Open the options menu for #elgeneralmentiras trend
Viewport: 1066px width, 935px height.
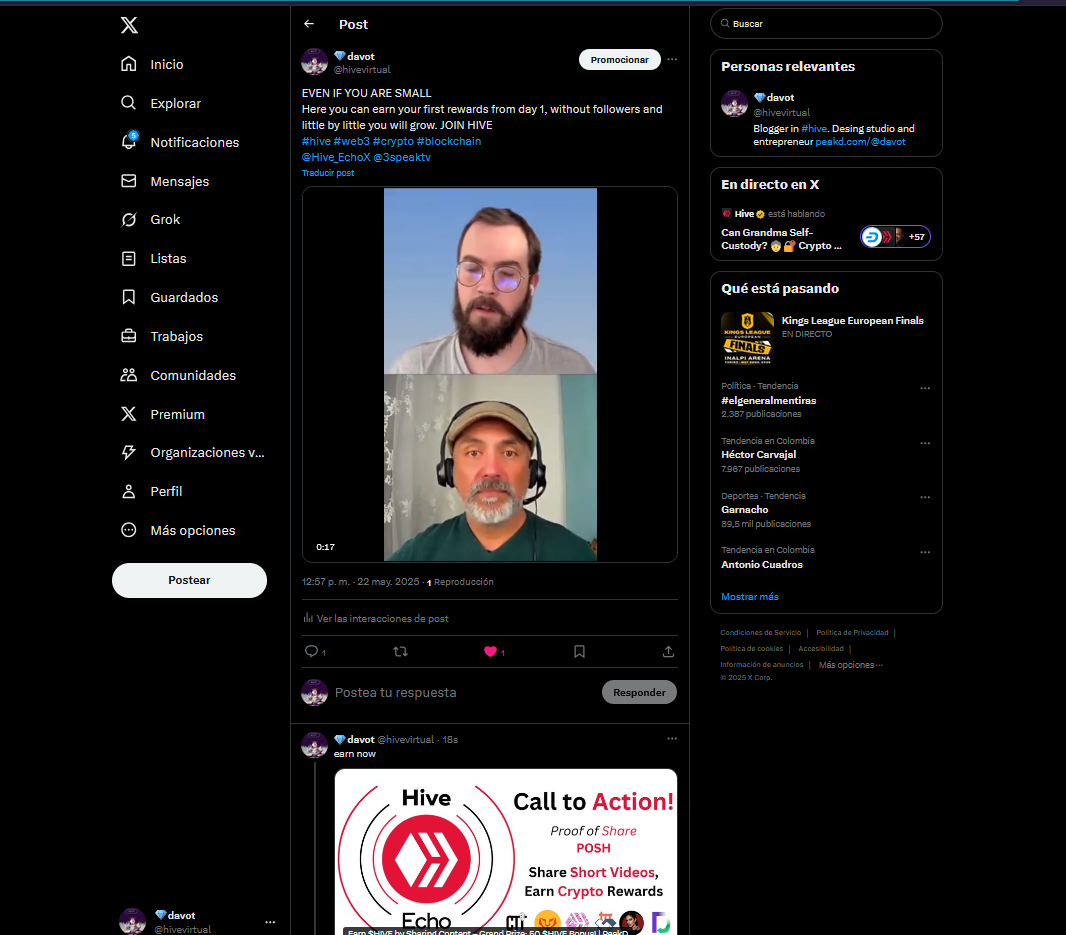(x=925, y=388)
